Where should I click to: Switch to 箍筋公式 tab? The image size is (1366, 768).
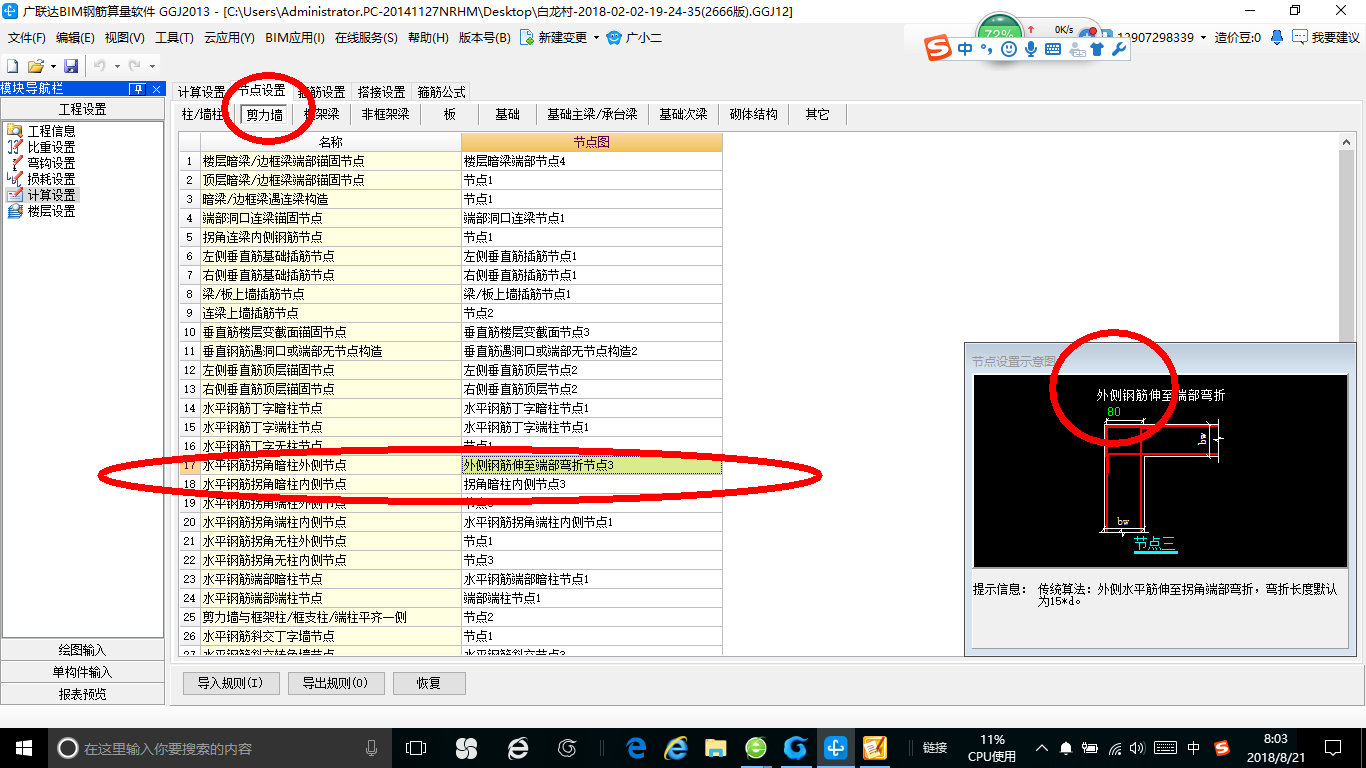441,91
